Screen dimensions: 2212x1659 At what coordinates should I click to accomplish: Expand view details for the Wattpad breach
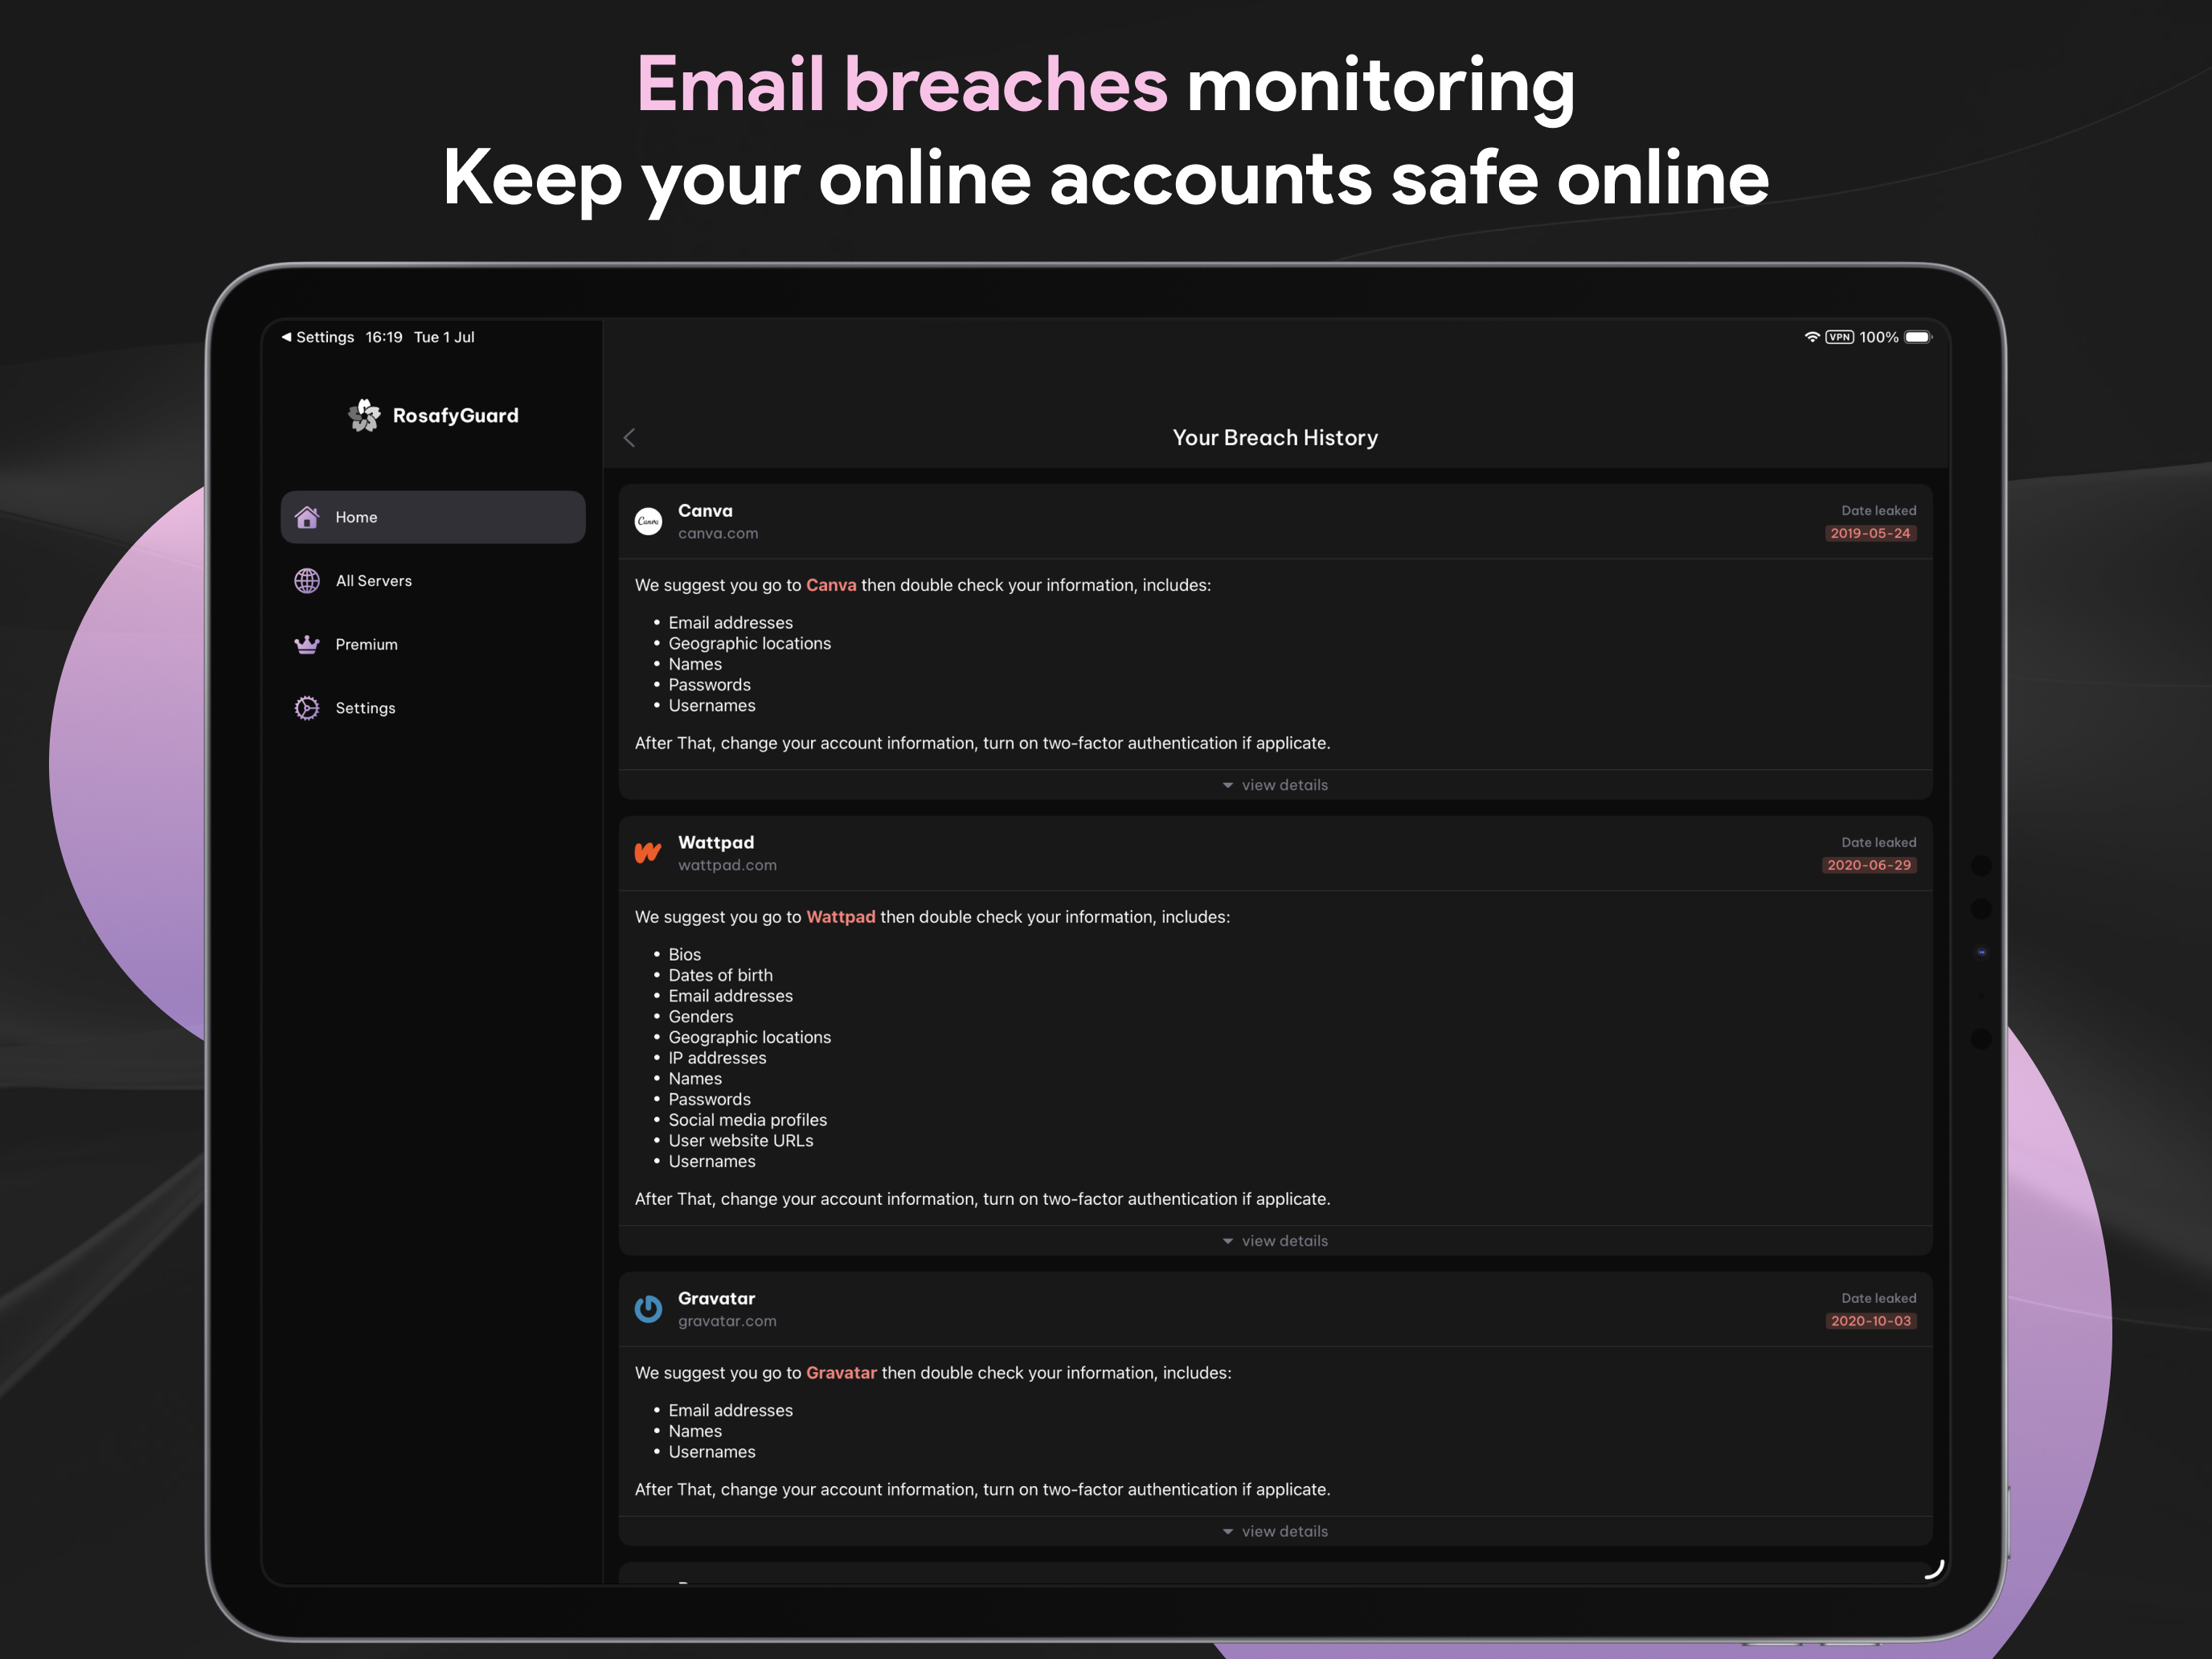(x=1275, y=1241)
